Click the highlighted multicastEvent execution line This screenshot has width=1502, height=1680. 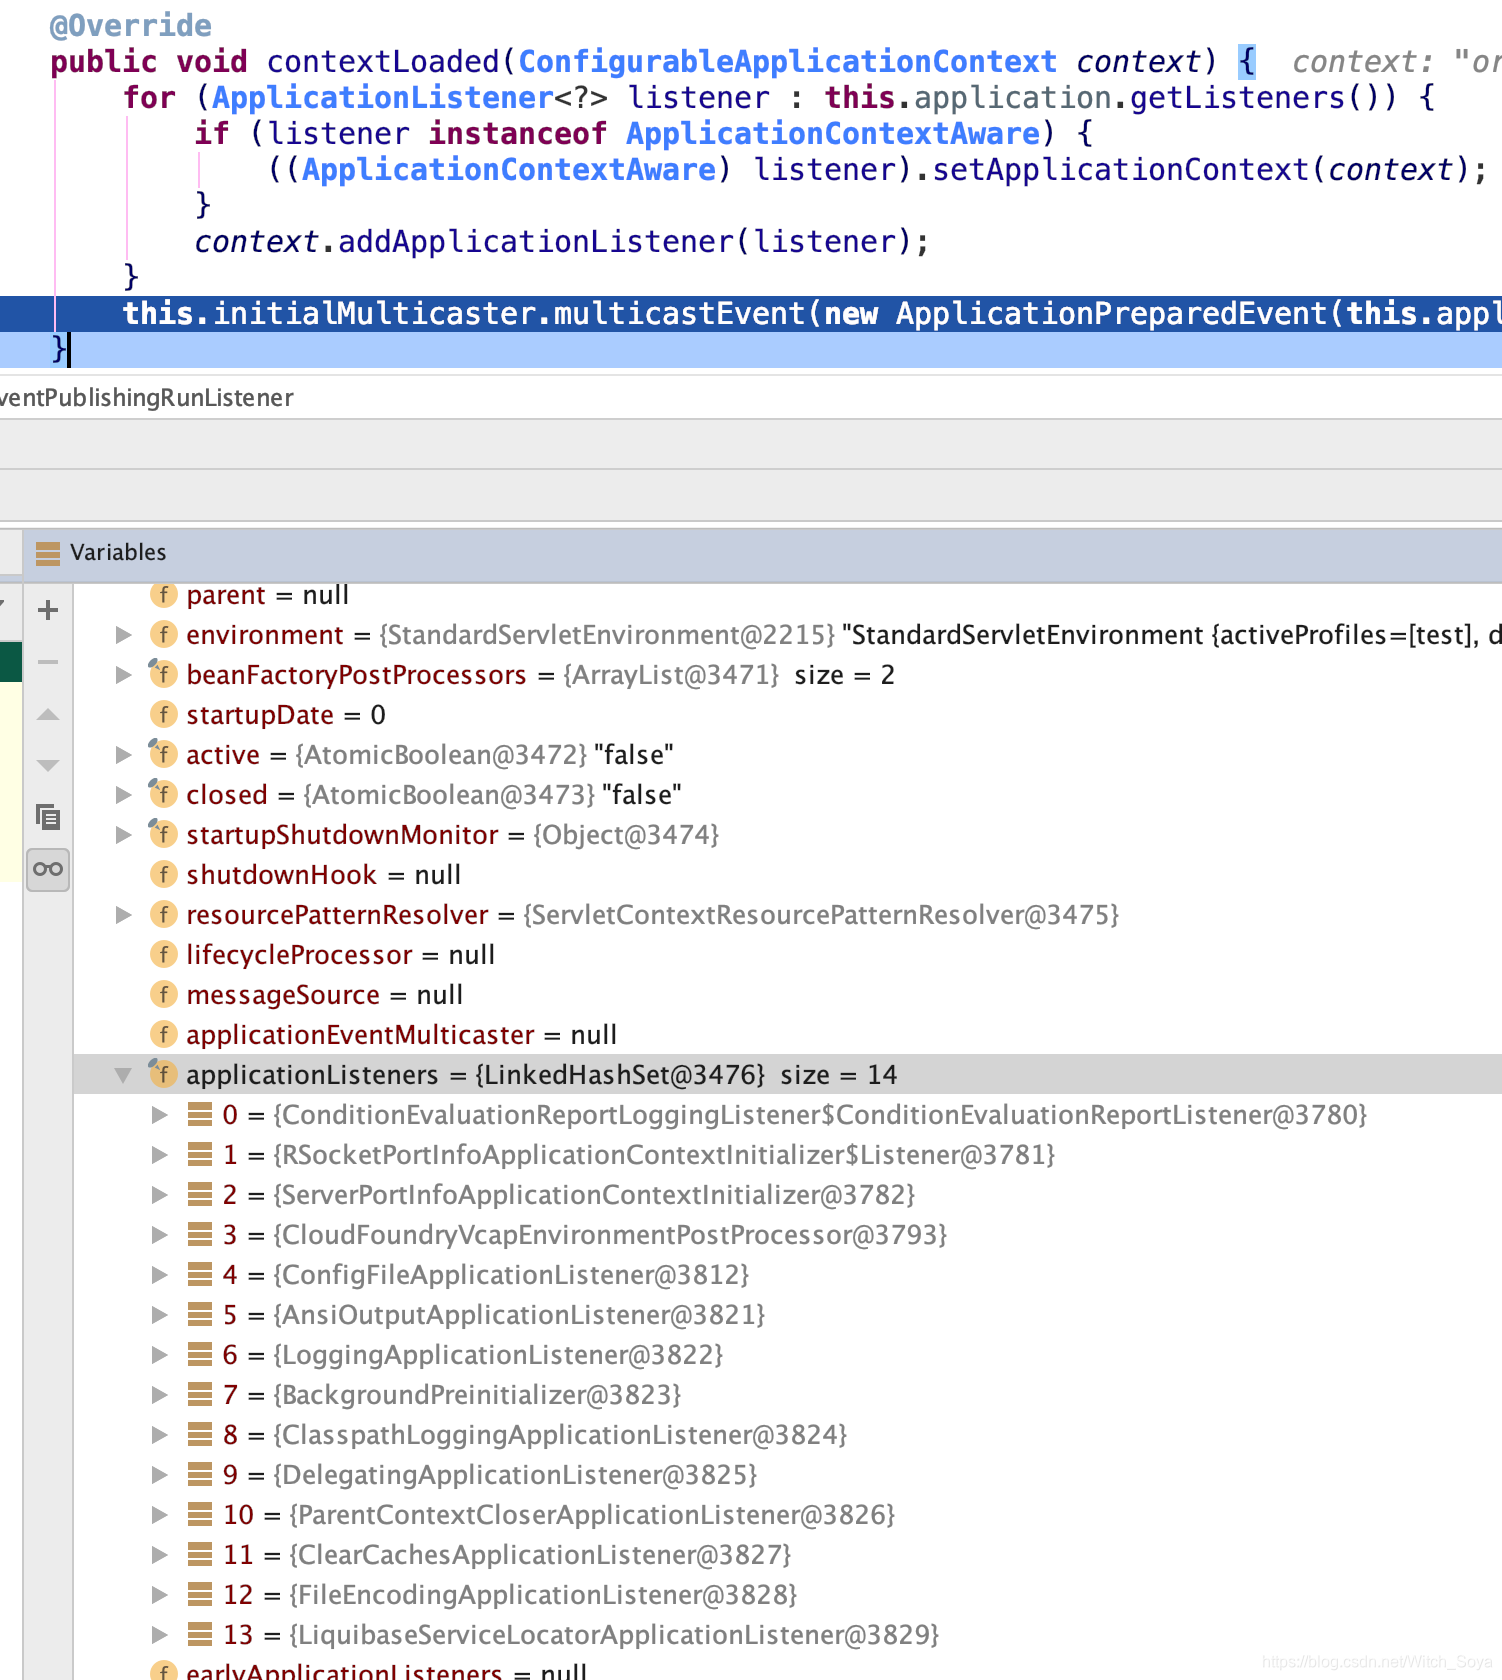(x=751, y=314)
